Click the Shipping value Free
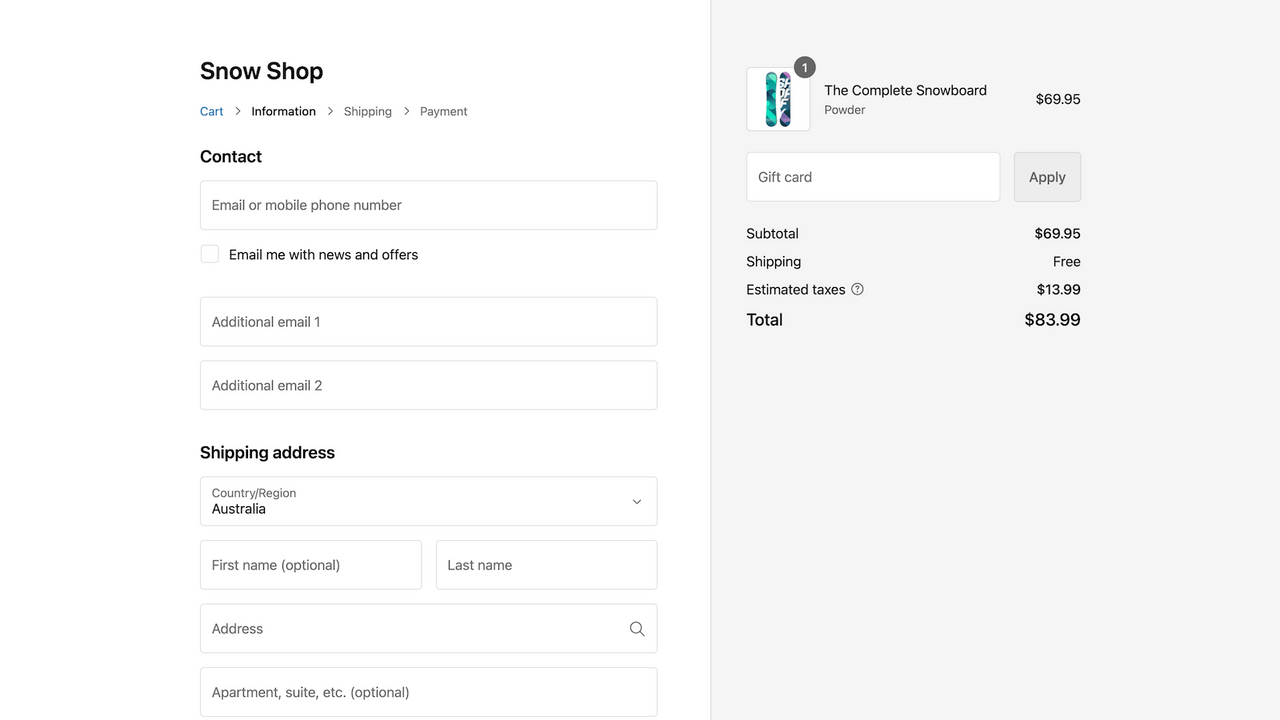The image size is (1280, 720). [x=1067, y=261]
